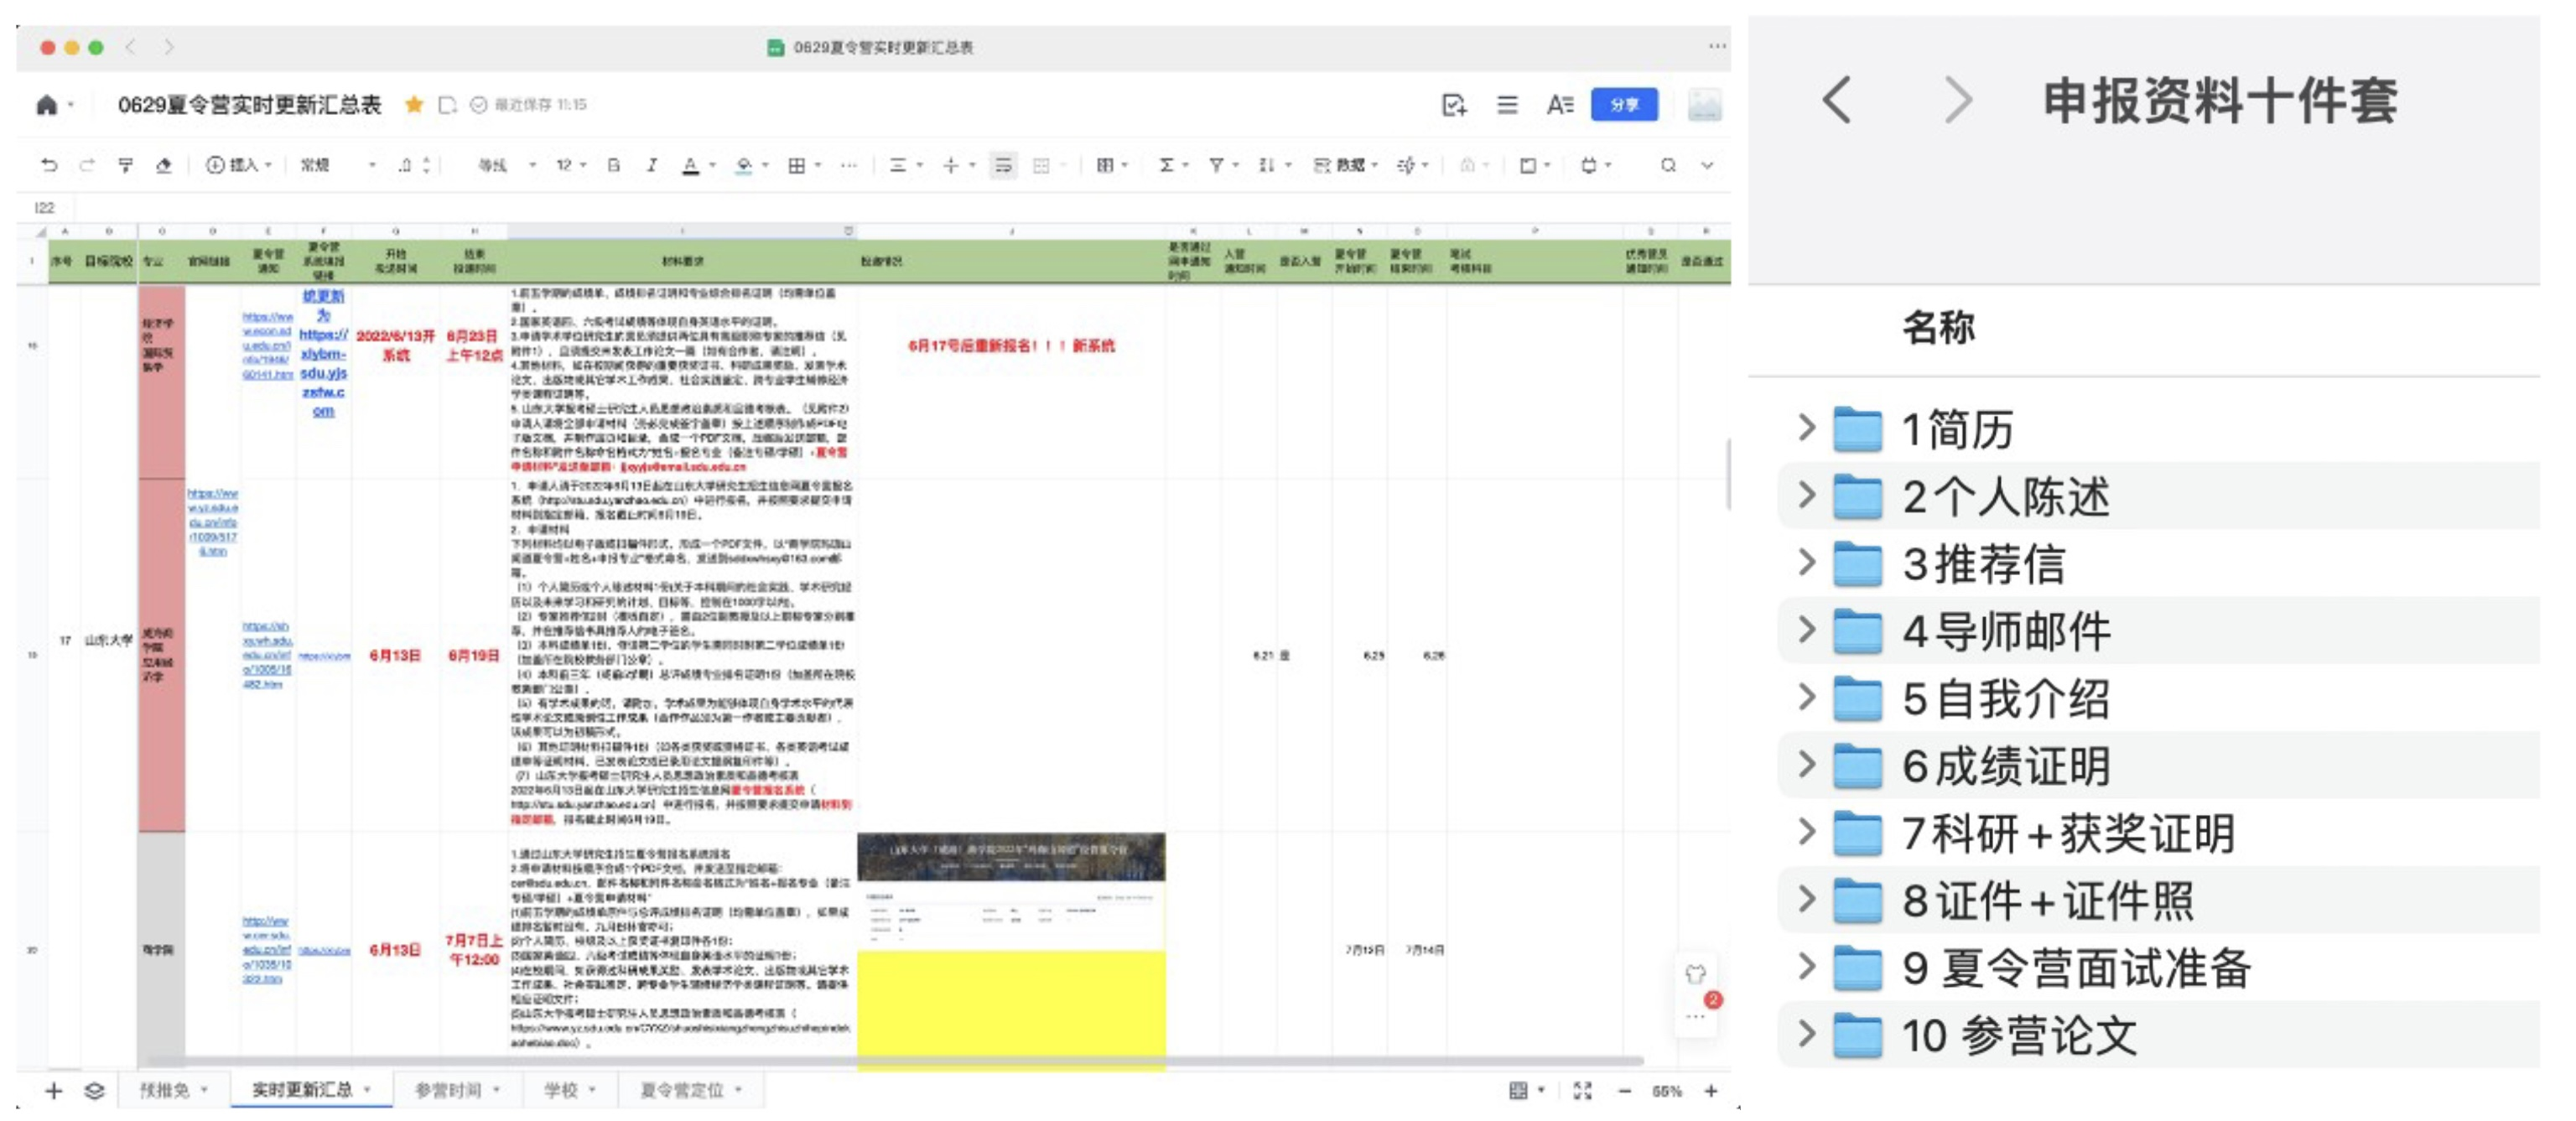Click the filter funnel icon
Viewport: 2576px width, 1121px height.
tap(1216, 165)
